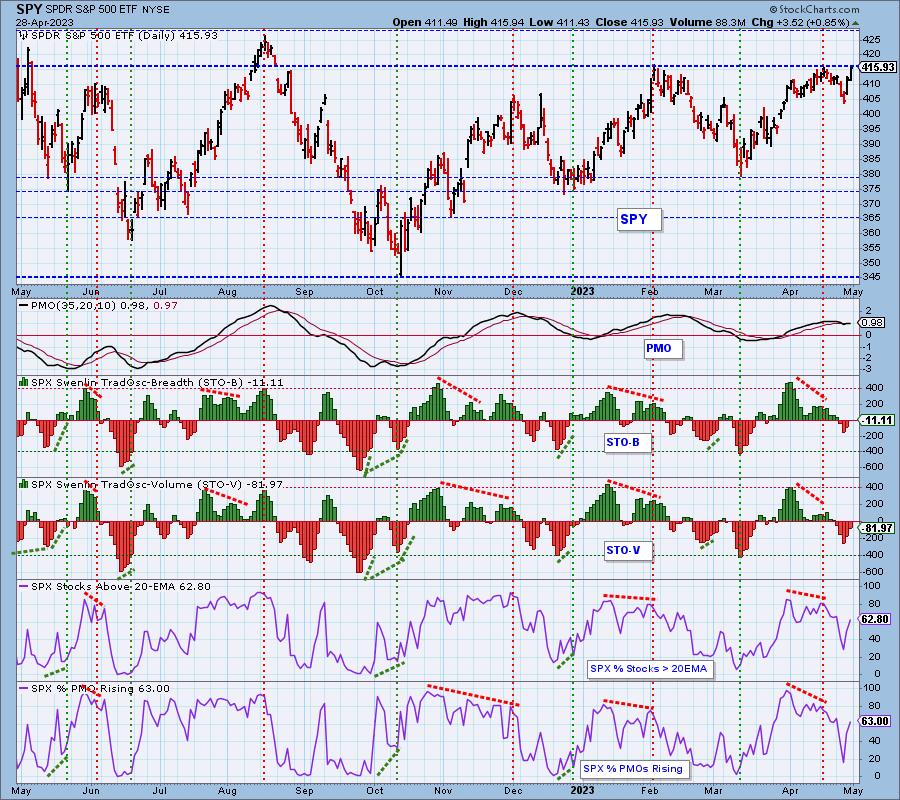Image resolution: width=900 pixels, height=800 pixels.
Task: Click the candlestick icon beside SPDR S&P 500 ETF (Daily) legend
Action: [24, 36]
